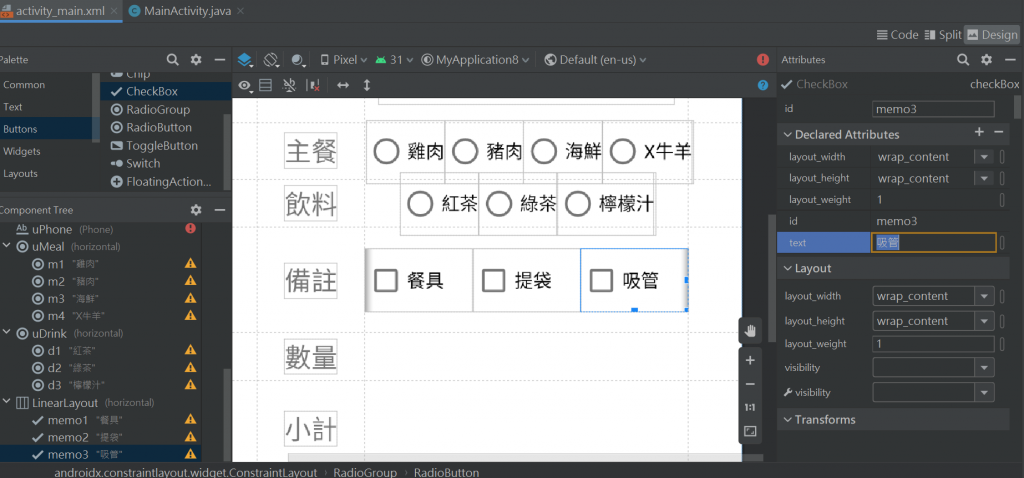Select the 綠茶 radio button
The height and width of the screenshot is (478, 1024).
(x=518, y=204)
